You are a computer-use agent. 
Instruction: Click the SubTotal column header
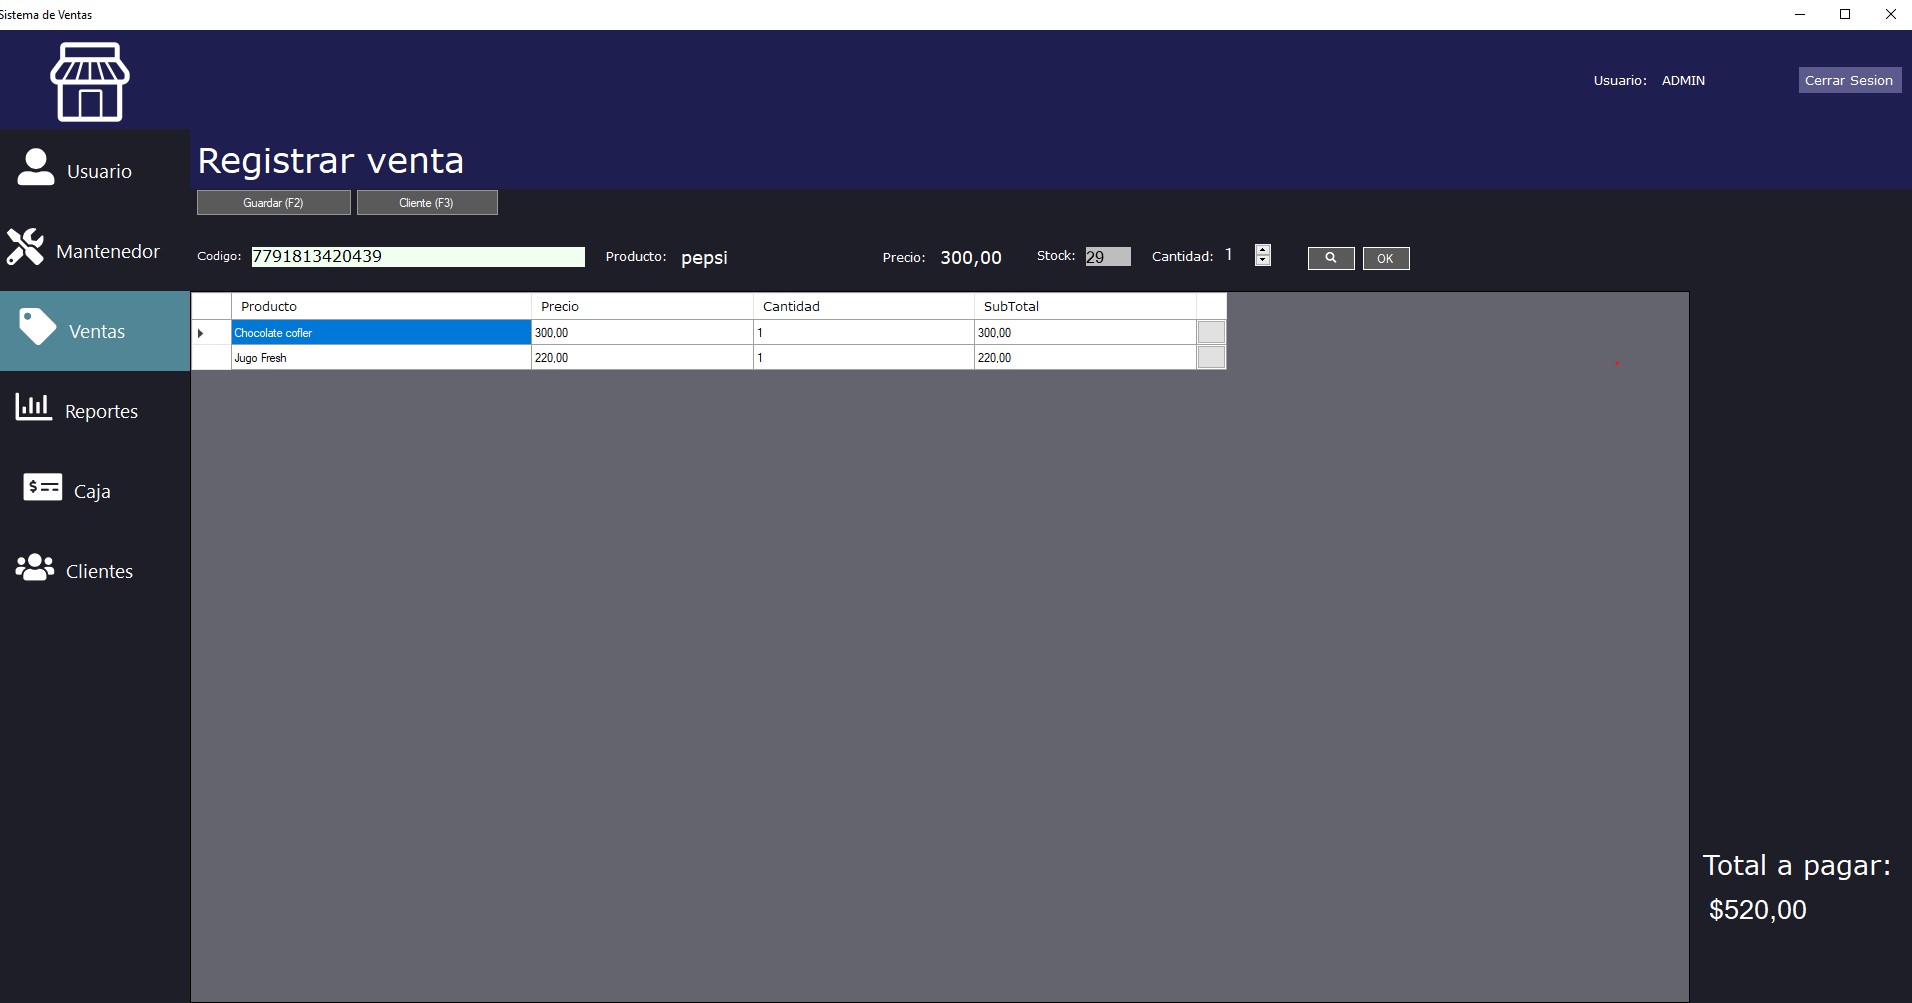point(1085,306)
